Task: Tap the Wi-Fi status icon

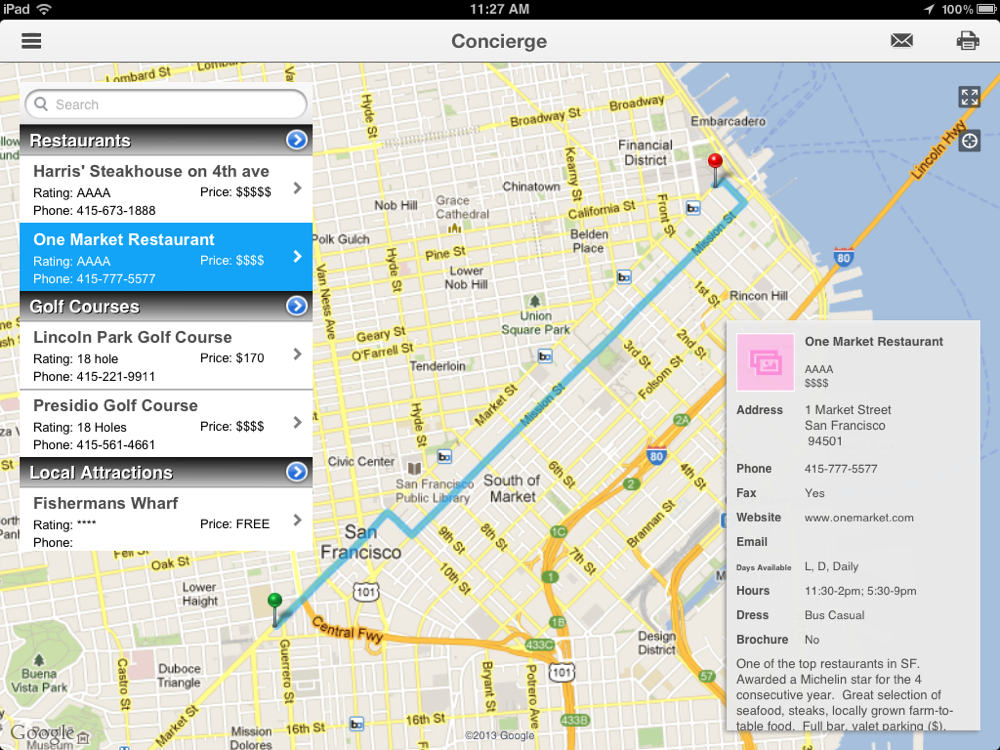Action: tap(44, 9)
